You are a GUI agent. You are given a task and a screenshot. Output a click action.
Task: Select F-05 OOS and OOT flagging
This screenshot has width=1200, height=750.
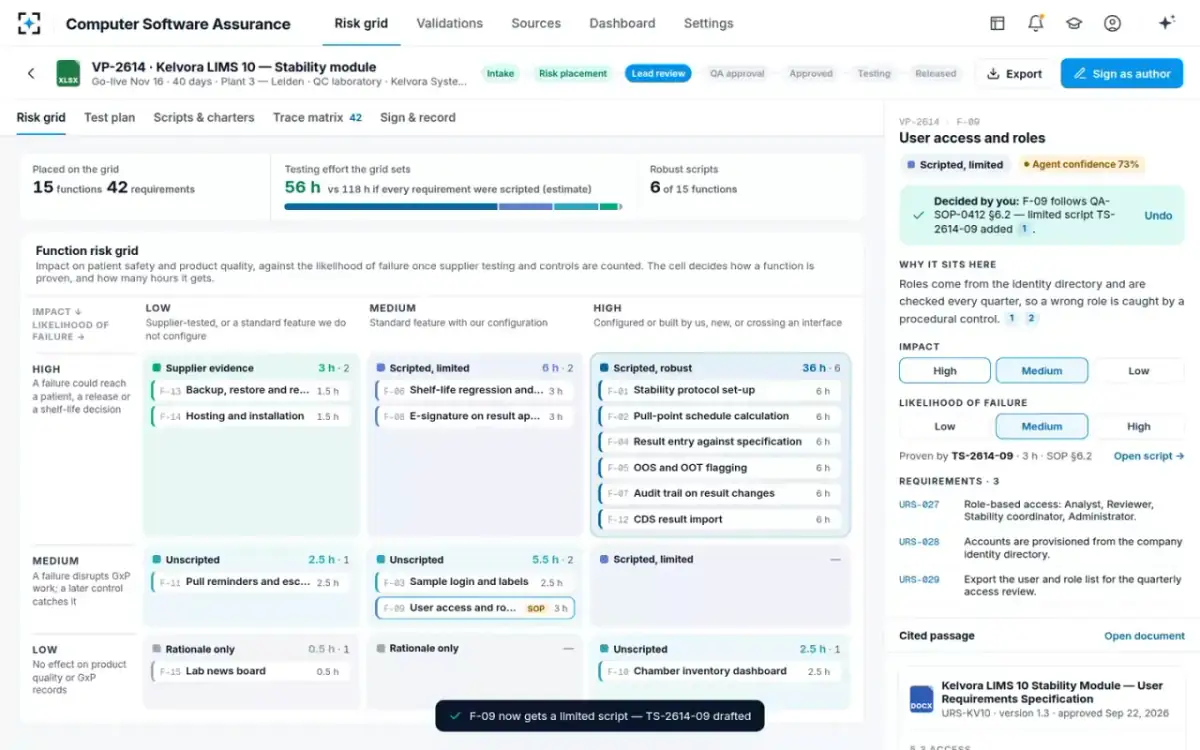(720, 468)
